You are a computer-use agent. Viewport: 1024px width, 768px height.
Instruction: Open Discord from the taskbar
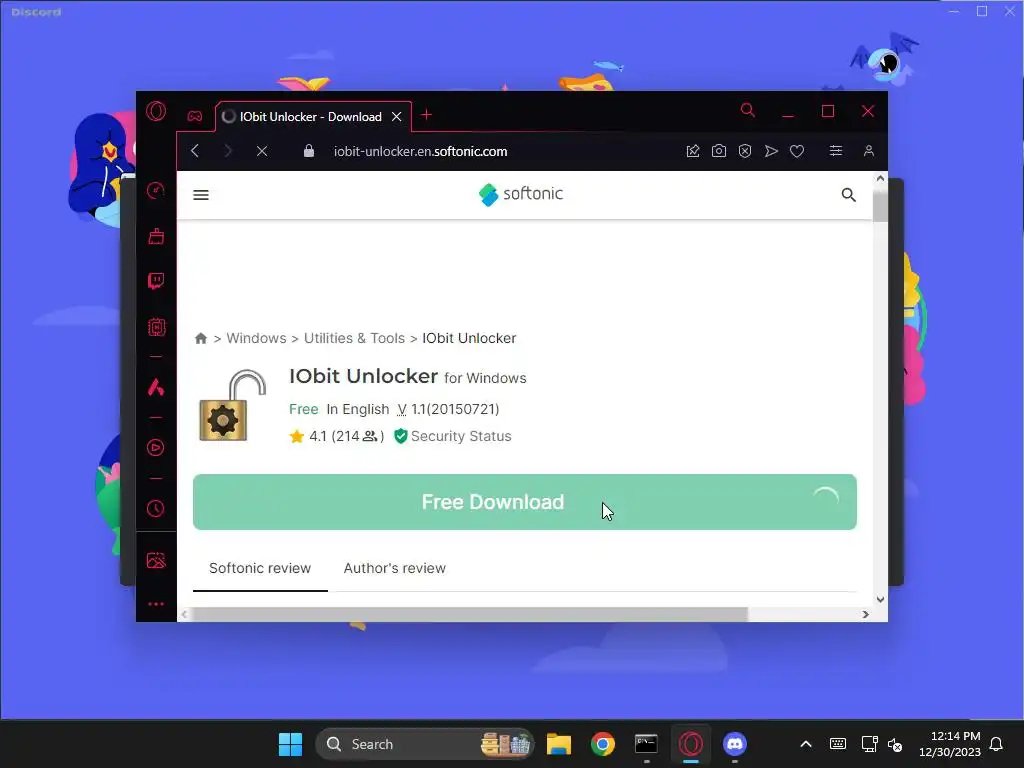pos(735,744)
